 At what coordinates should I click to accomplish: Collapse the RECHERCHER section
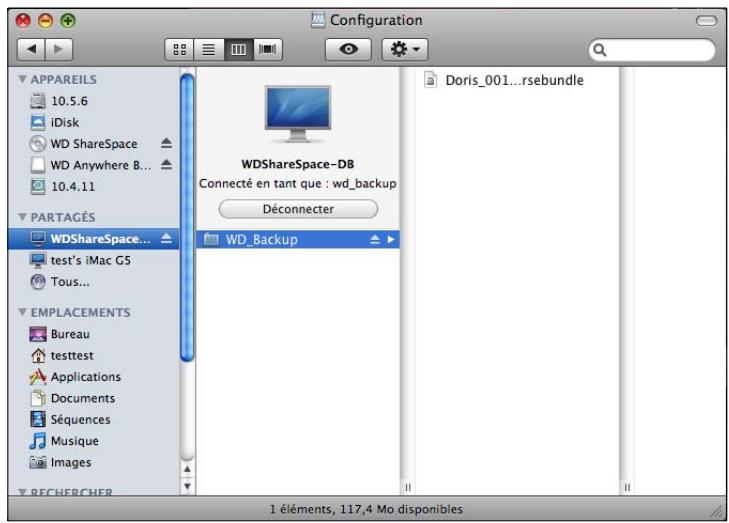click(x=22, y=491)
